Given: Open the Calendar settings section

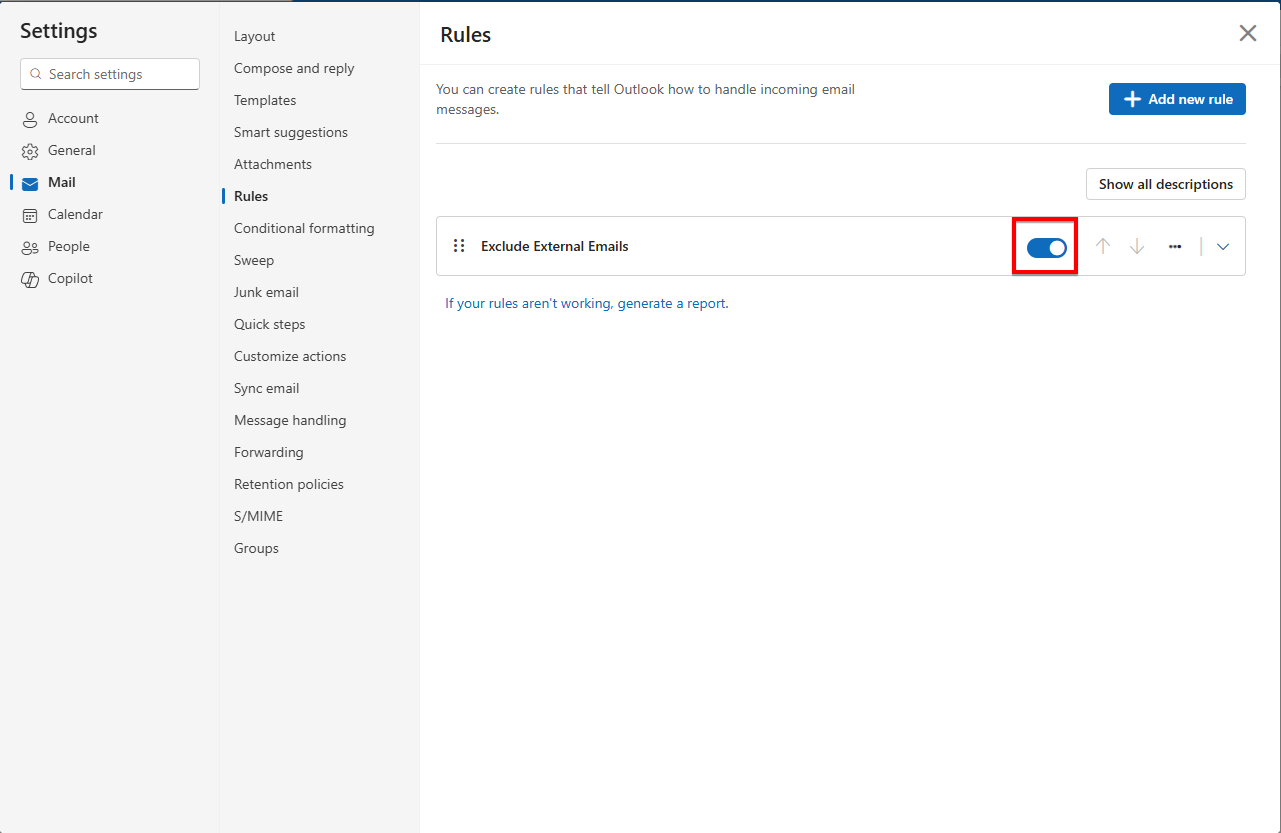Looking at the screenshot, I should point(75,214).
